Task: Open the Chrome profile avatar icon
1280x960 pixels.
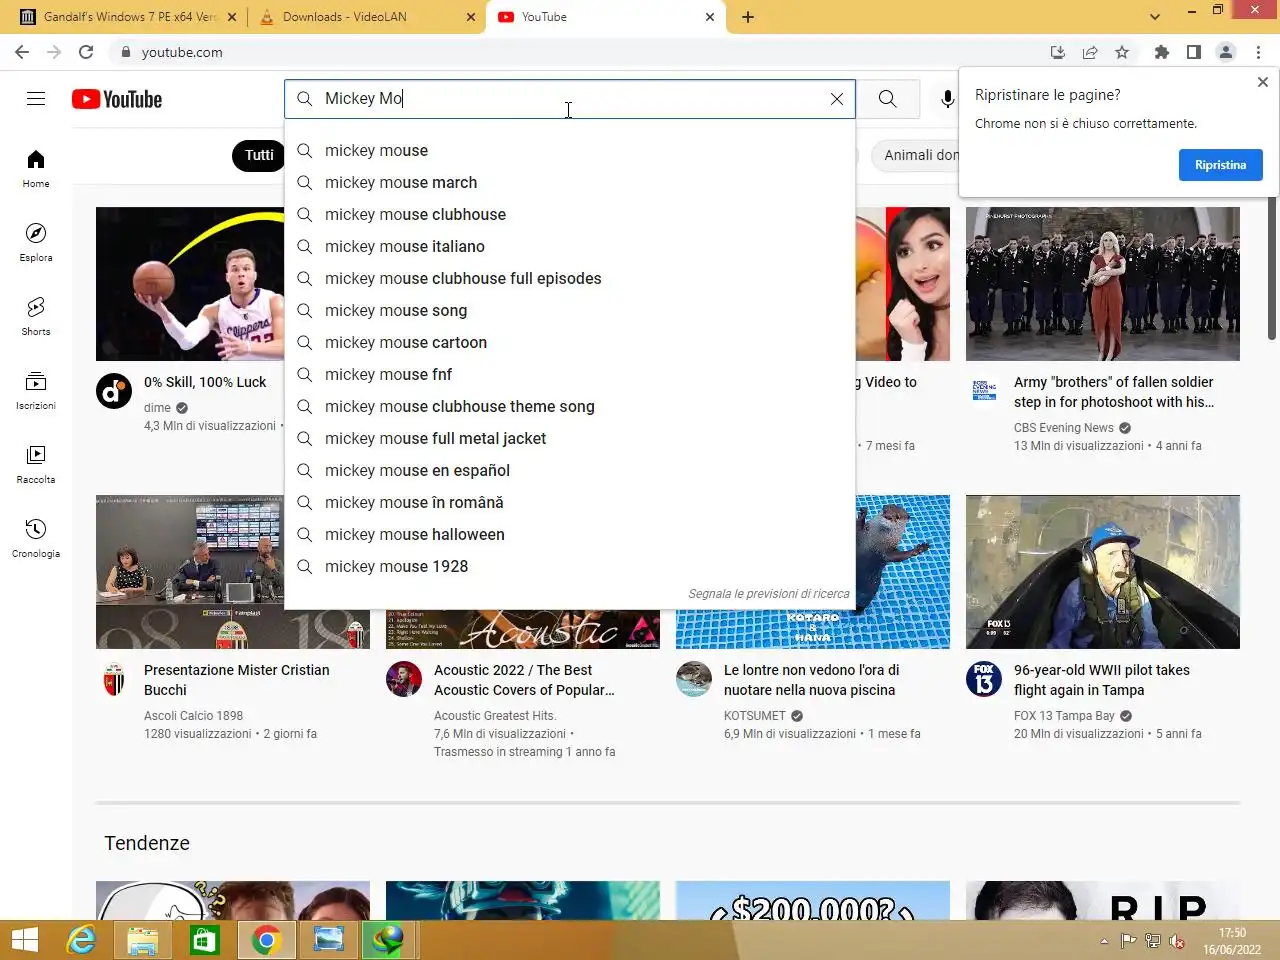Action: point(1226,52)
